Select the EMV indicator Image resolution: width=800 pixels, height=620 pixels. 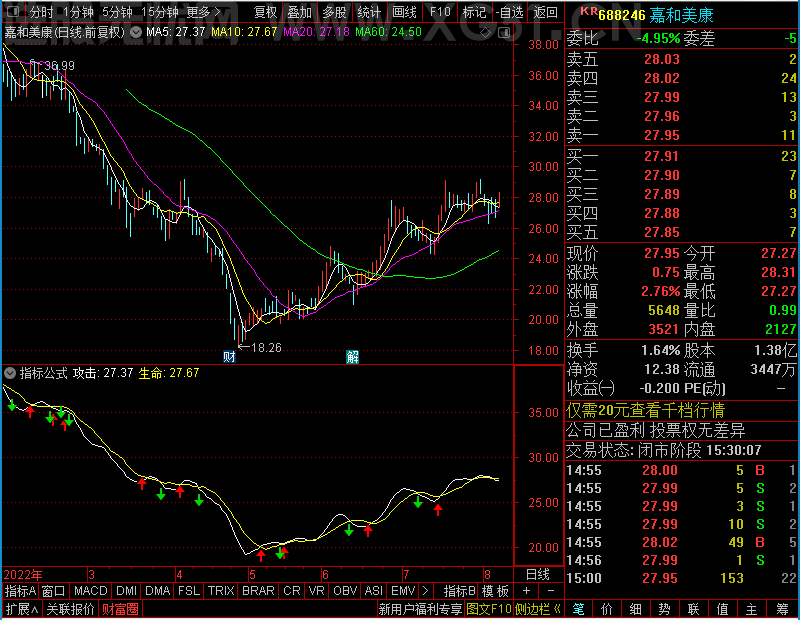[403, 591]
